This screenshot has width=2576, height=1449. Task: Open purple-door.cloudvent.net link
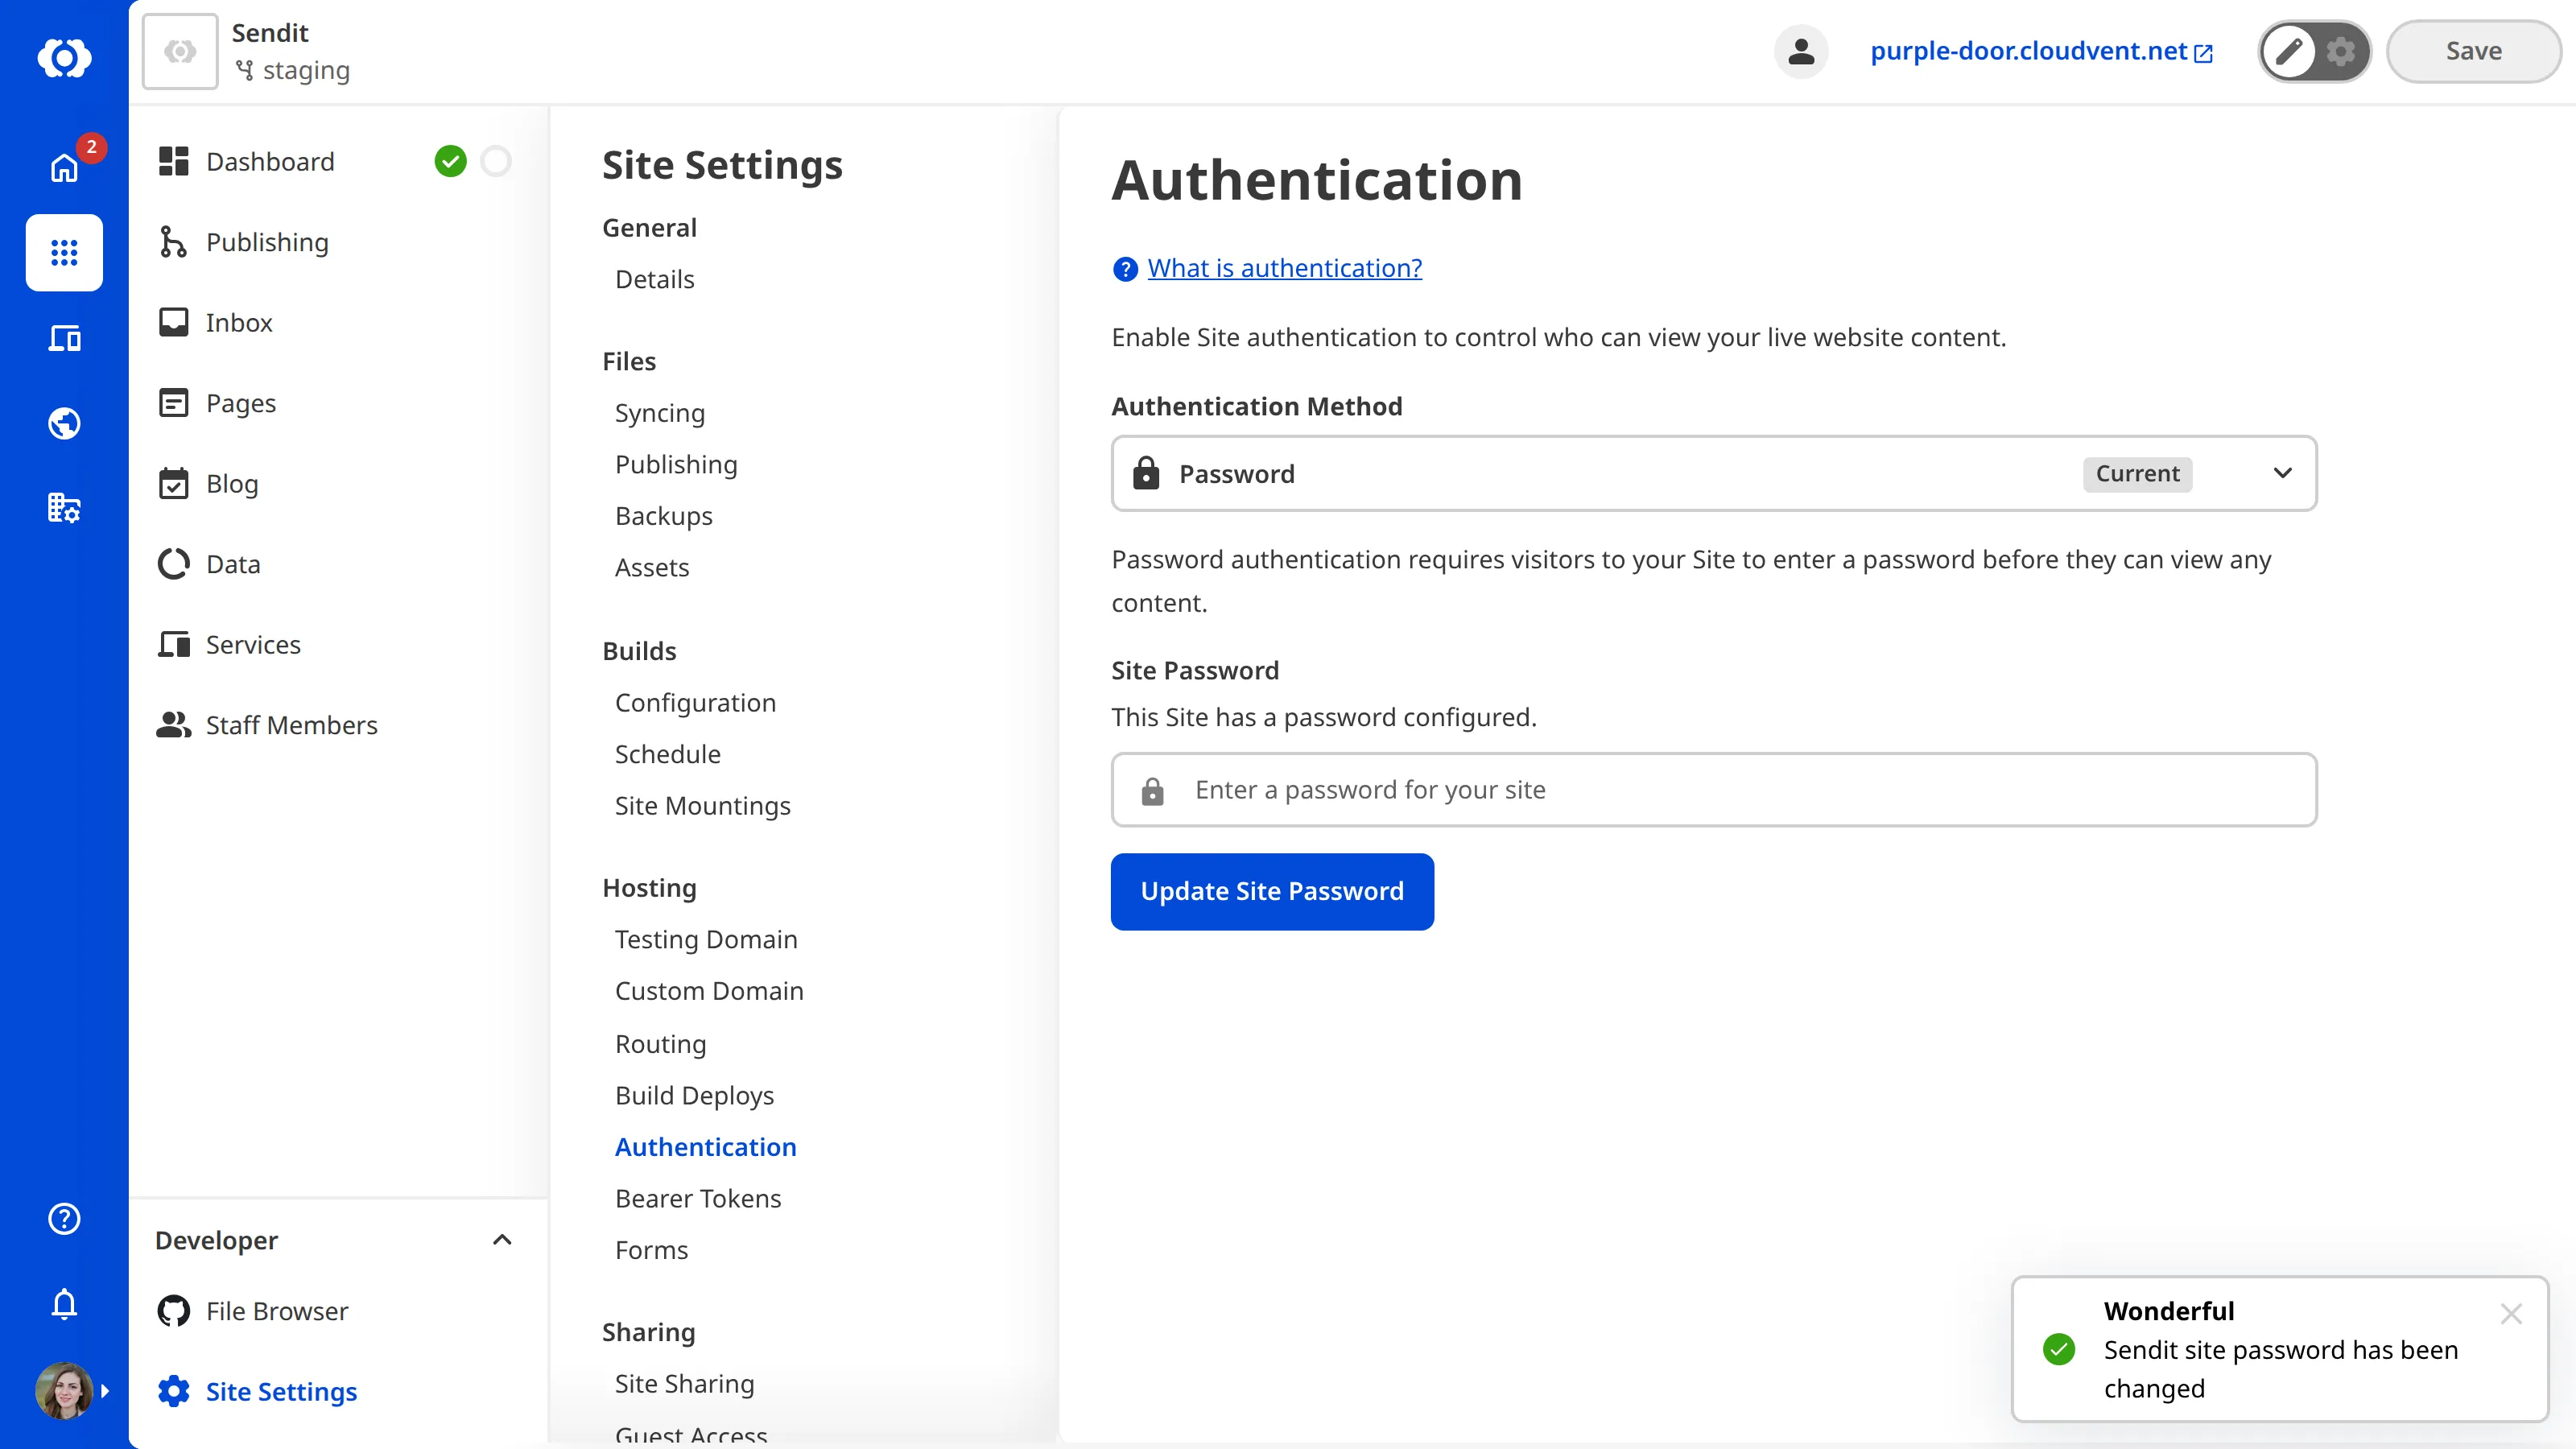click(x=2041, y=51)
